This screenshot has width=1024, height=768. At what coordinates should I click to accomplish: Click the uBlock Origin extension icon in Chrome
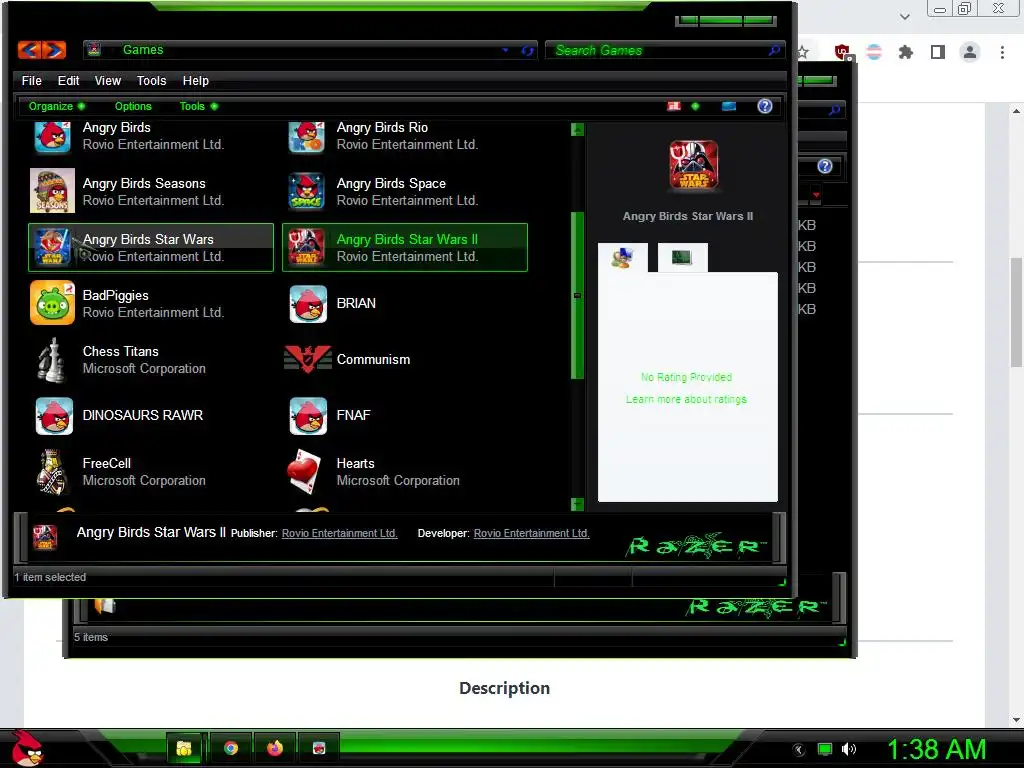click(842, 52)
